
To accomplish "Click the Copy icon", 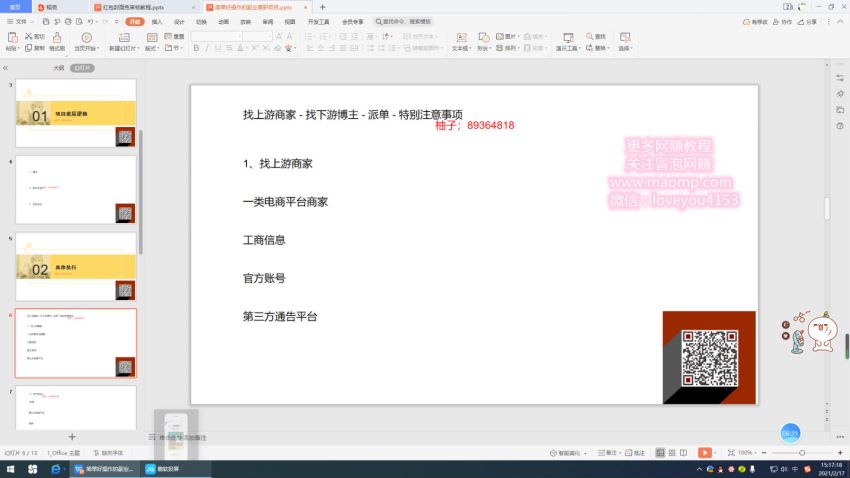I will coord(29,48).
